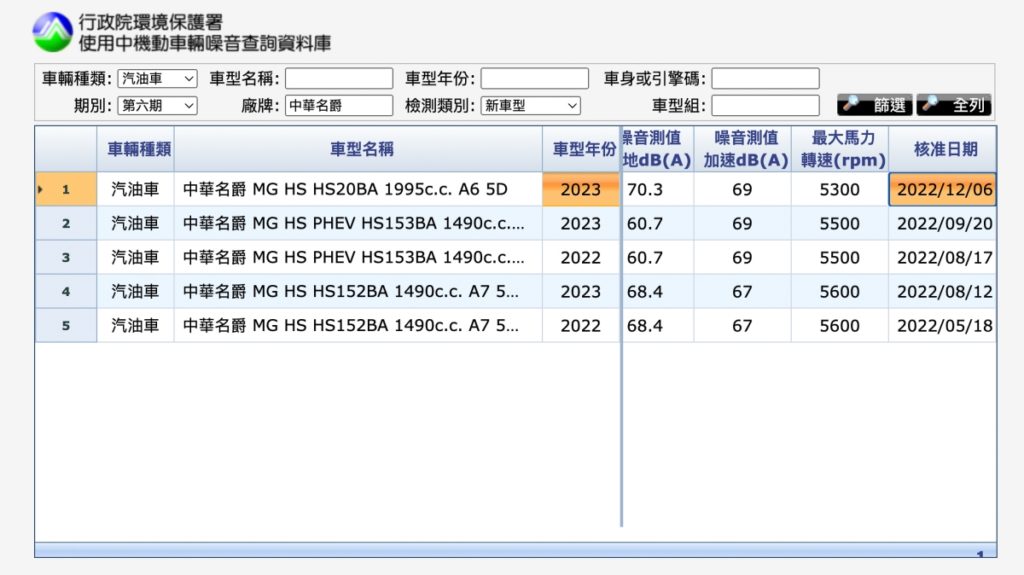Click approval date 2022/05/18
The height and width of the screenshot is (575, 1024).
point(943,325)
